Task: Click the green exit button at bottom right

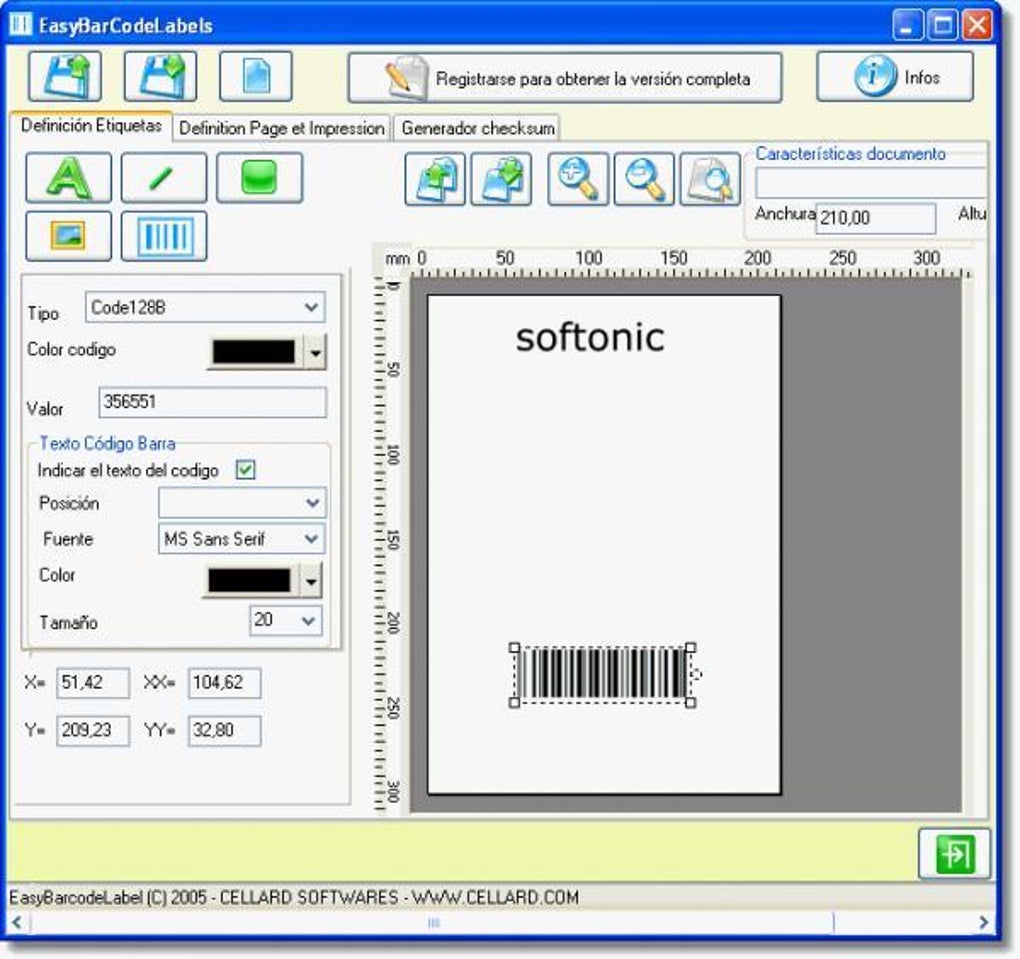Action: coord(954,853)
